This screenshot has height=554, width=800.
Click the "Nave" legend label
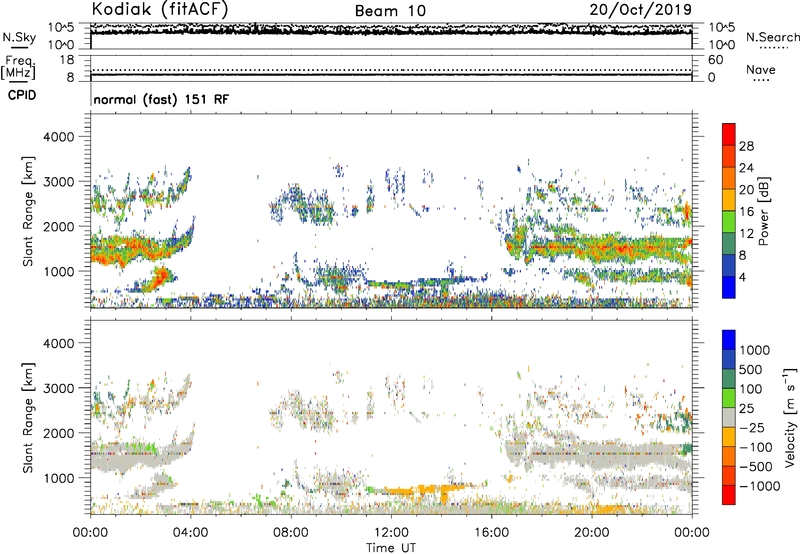pos(761,69)
